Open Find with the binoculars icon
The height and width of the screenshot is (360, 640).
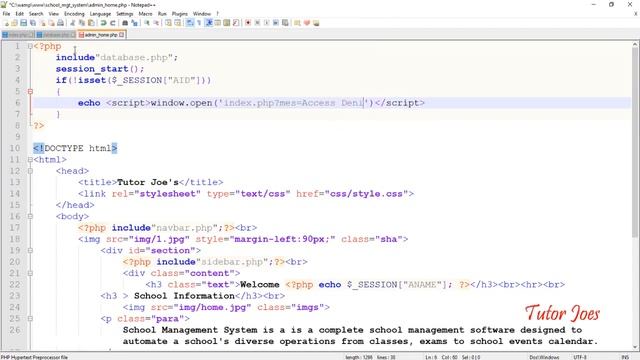(125, 23)
